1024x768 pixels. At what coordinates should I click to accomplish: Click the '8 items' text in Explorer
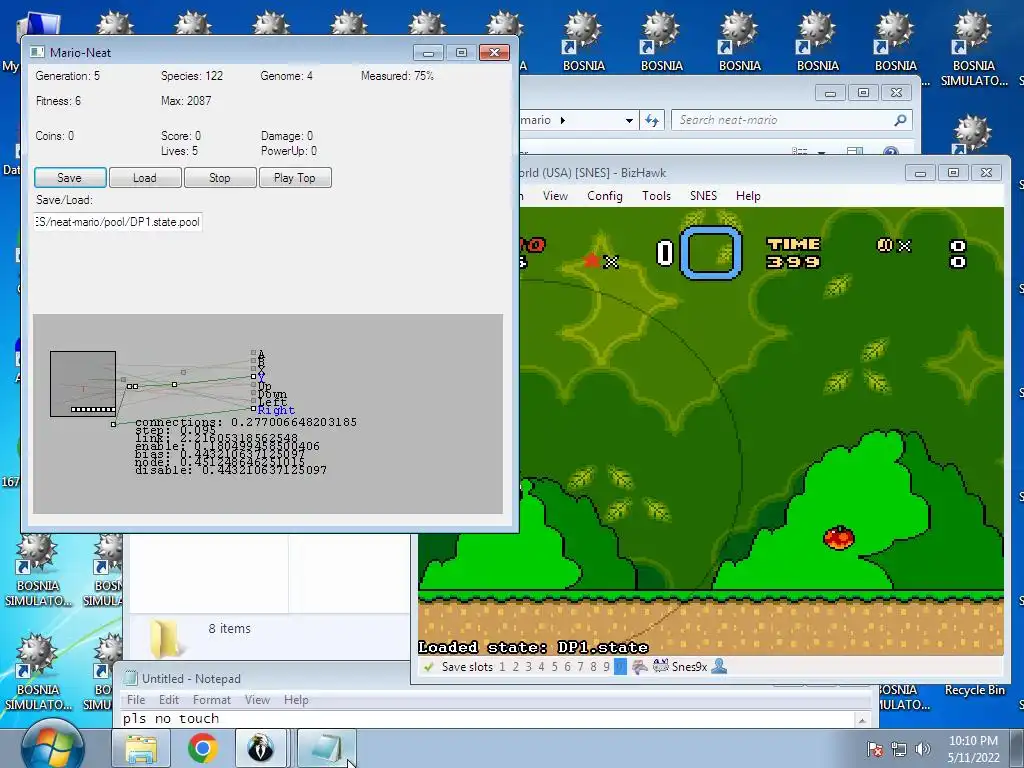[229, 628]
